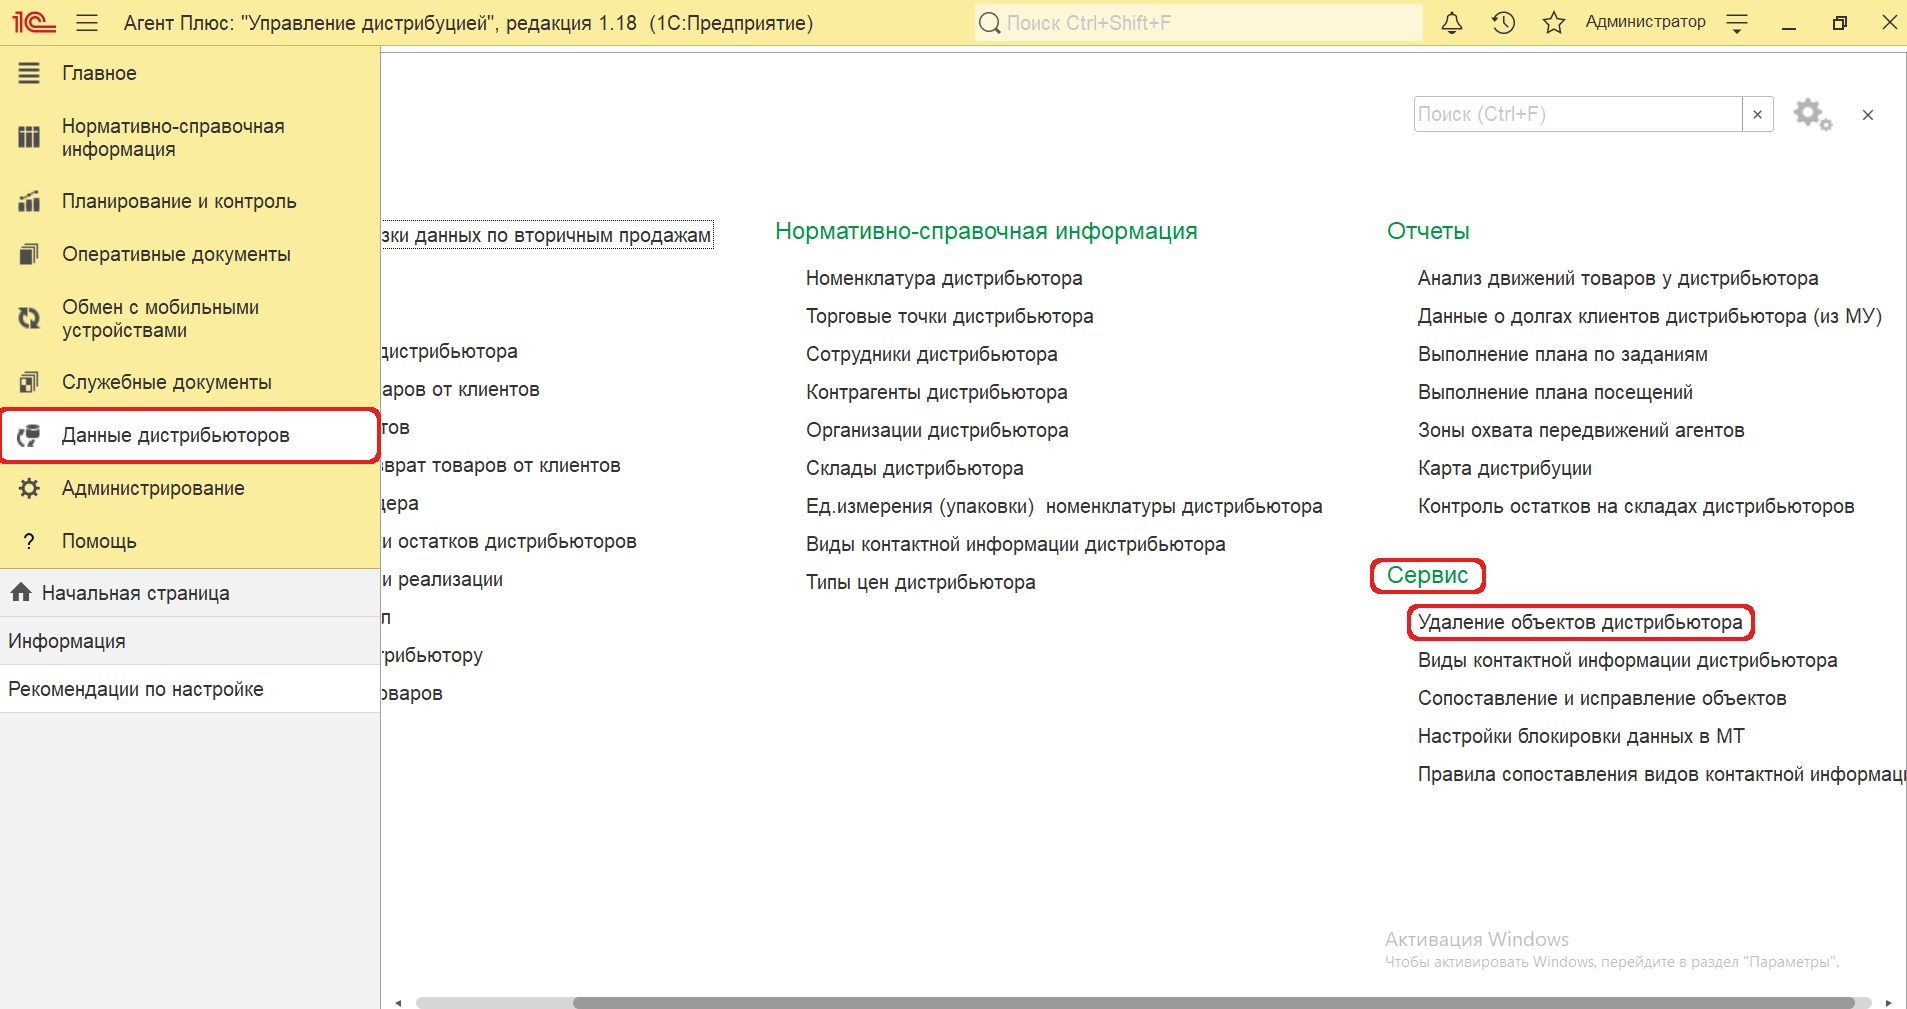Focus the global search field Ctrl+Shift+F
This screenshot has height=1009, width=1907.
1198,23
